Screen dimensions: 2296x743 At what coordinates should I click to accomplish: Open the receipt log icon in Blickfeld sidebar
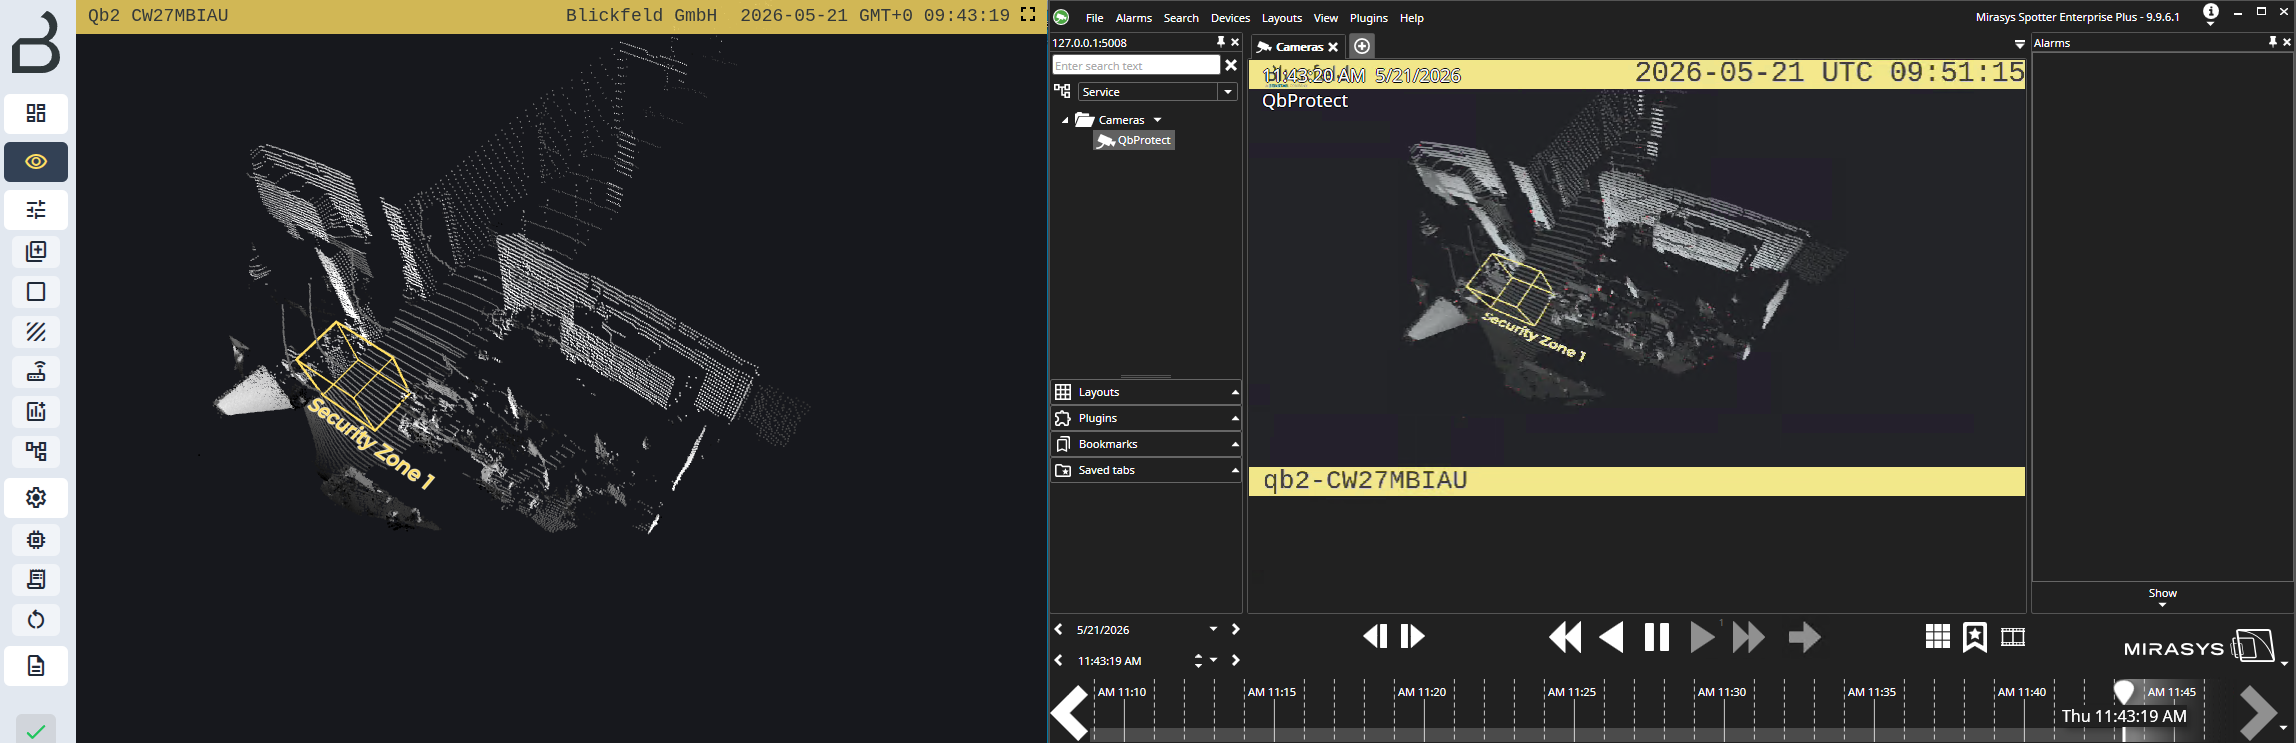pyautogui.click(x=36, y=579)
